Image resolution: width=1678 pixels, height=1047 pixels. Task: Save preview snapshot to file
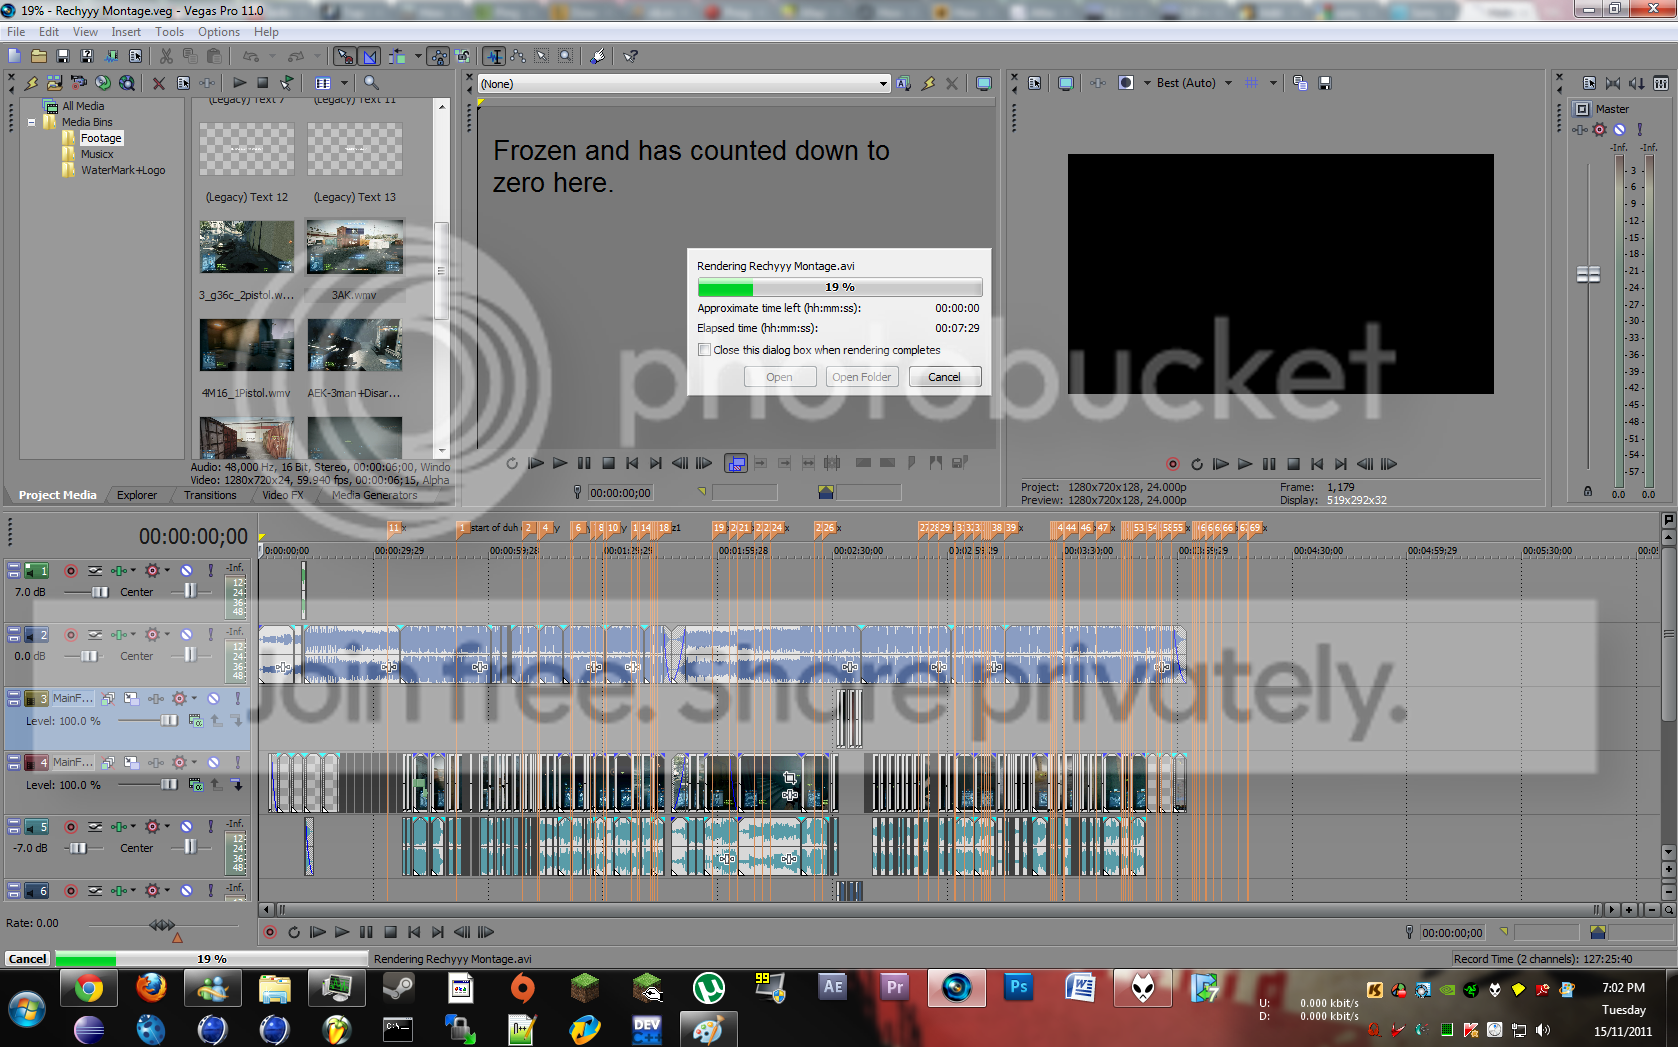point(1325,83)
